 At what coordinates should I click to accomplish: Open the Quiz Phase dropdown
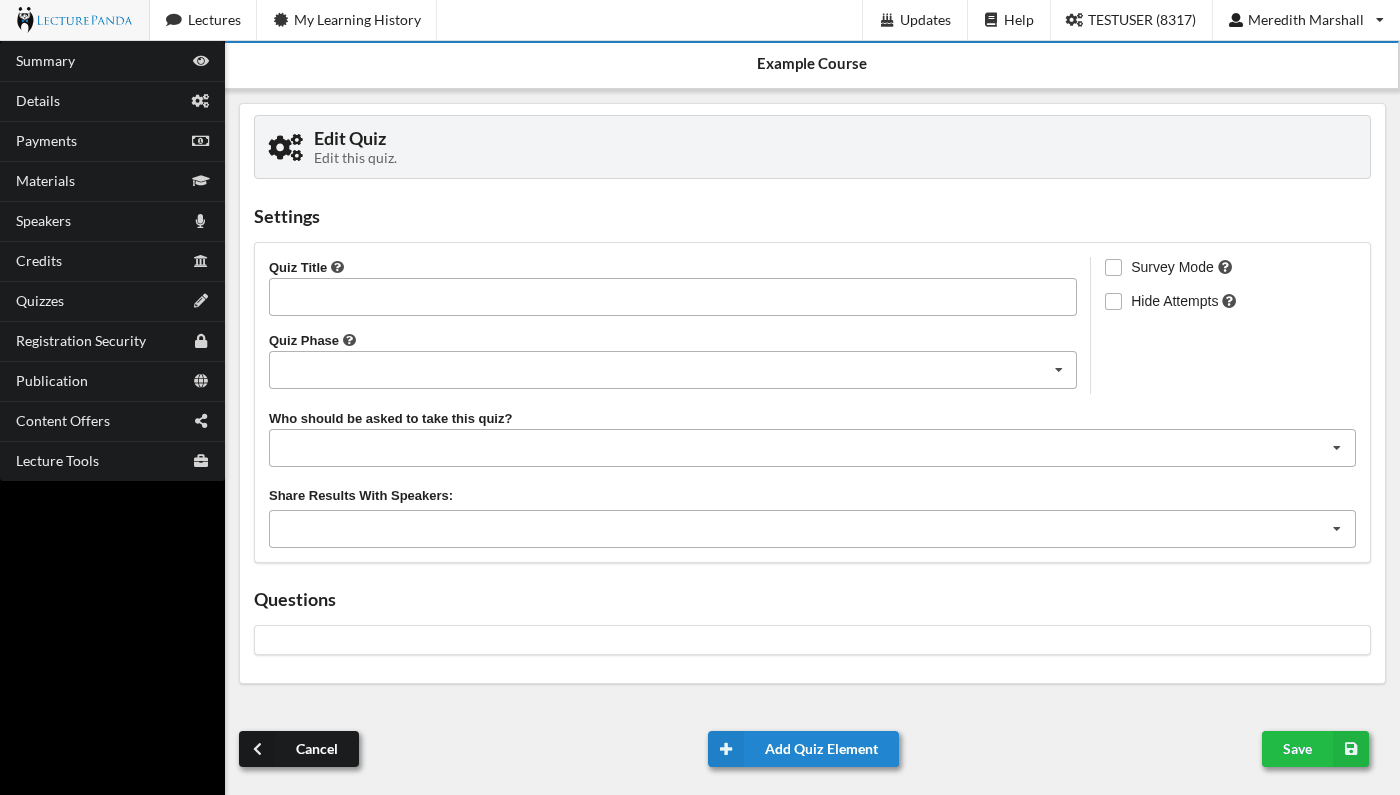pyautogui.click(x=673, y=370)
